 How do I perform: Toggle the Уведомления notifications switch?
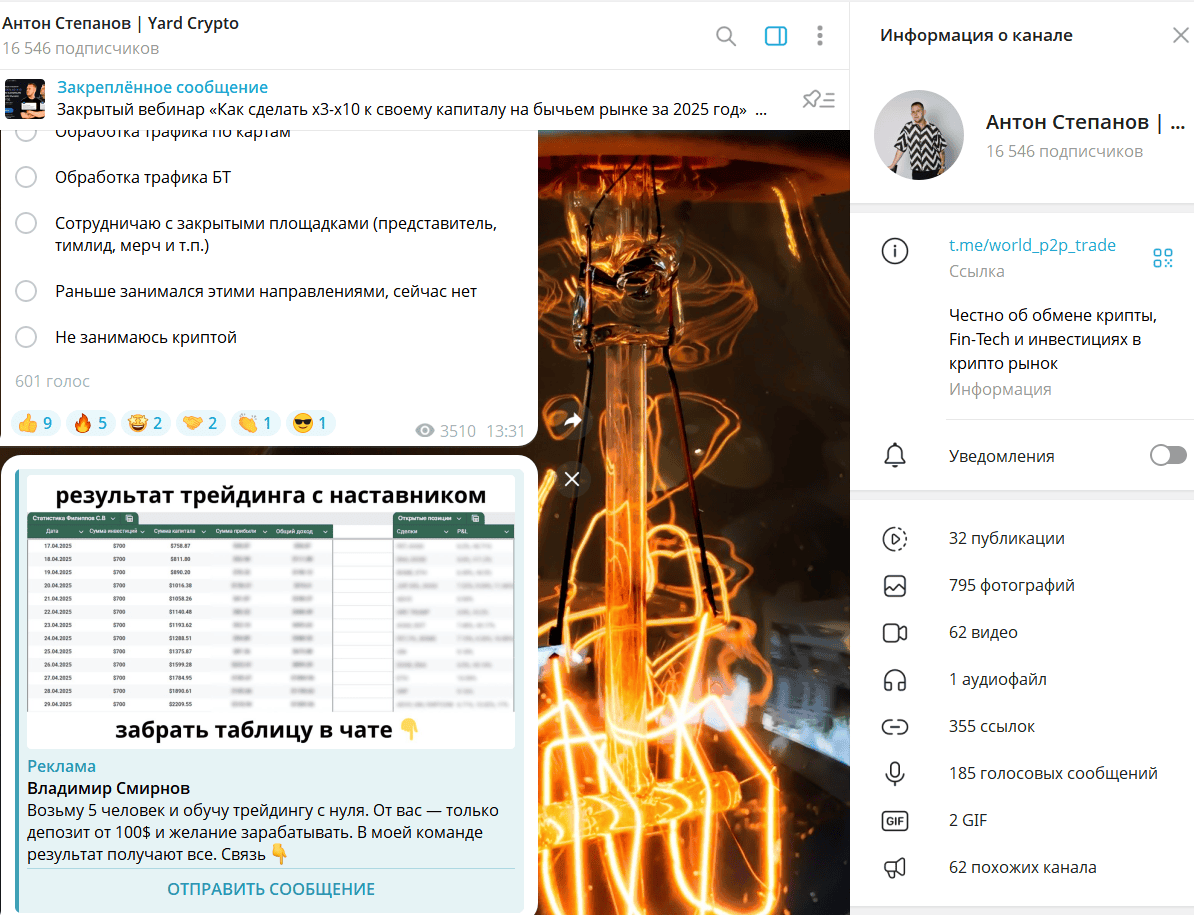click(x=1167, y=455)
